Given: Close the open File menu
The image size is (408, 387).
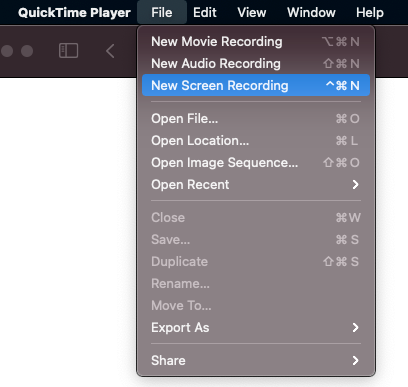Looking at the screenshot, I should (162, 13).
